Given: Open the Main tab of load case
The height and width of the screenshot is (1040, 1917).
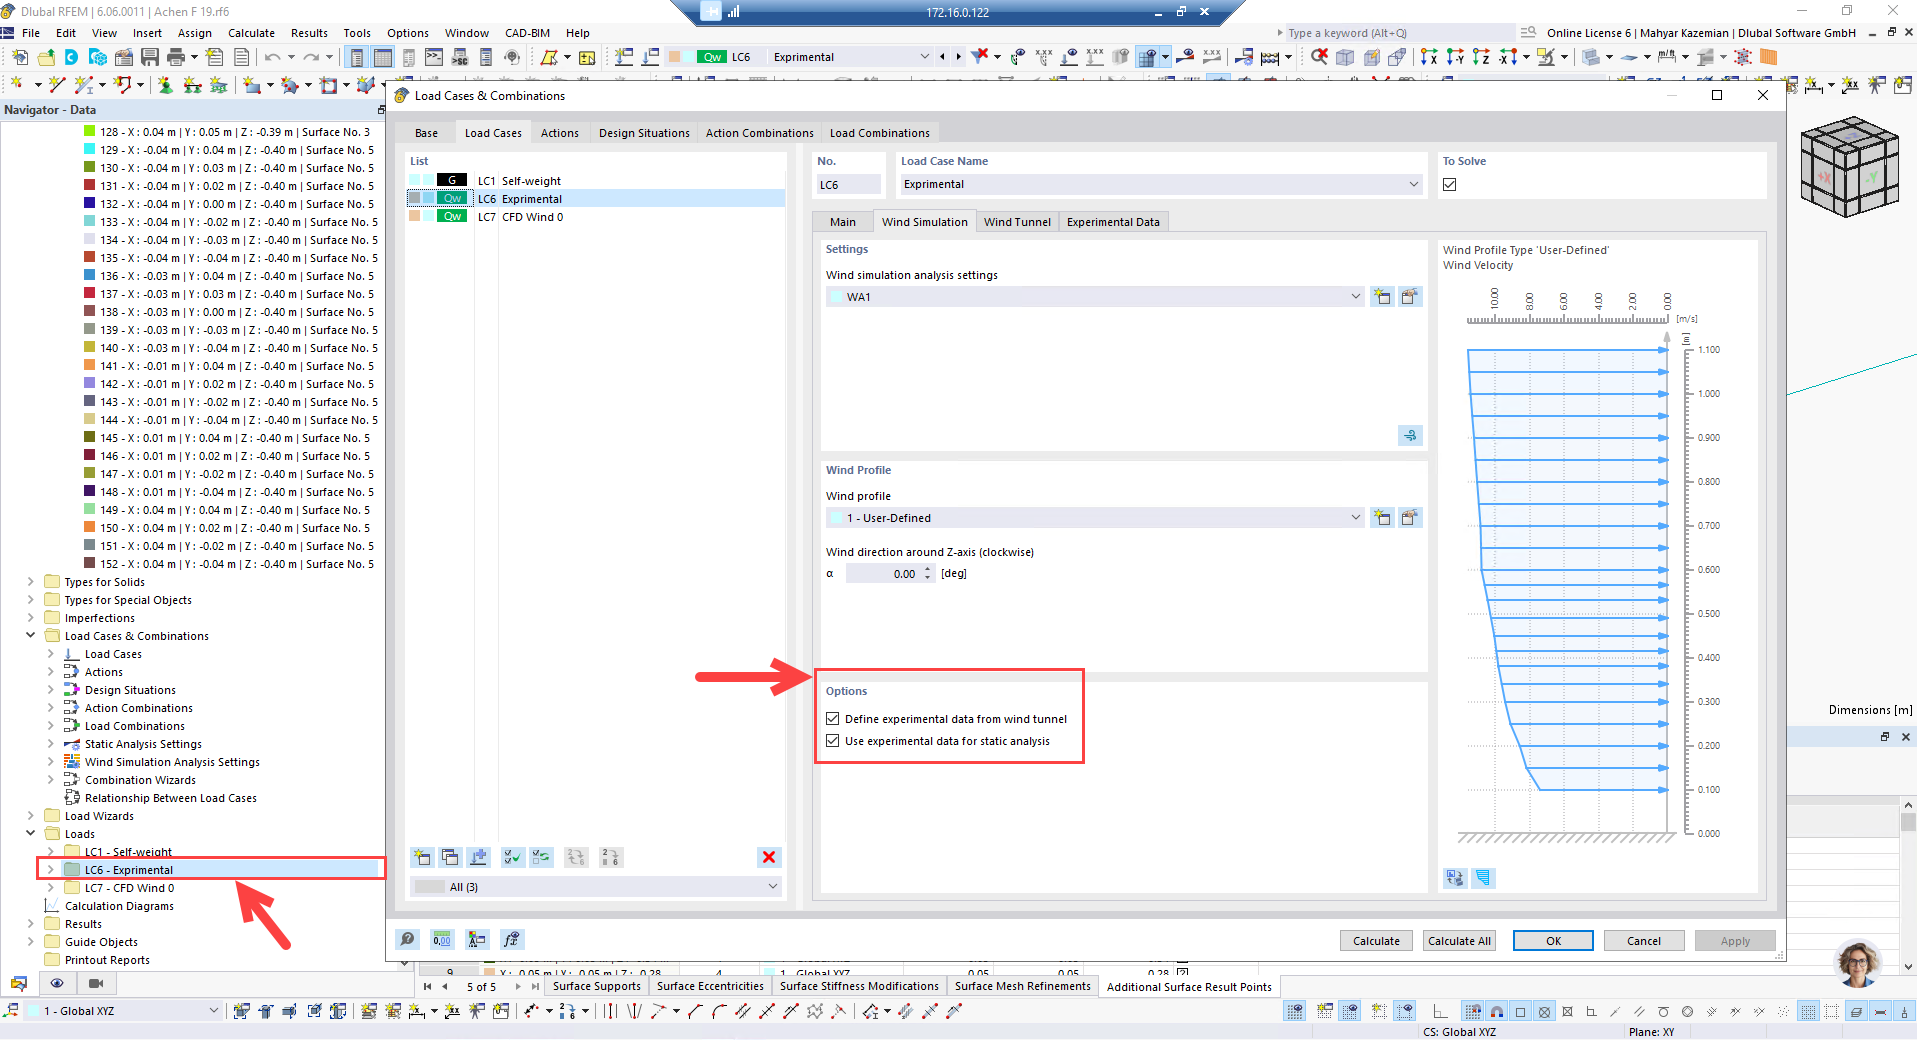Looking at the screenshot, I should [843, 222].
